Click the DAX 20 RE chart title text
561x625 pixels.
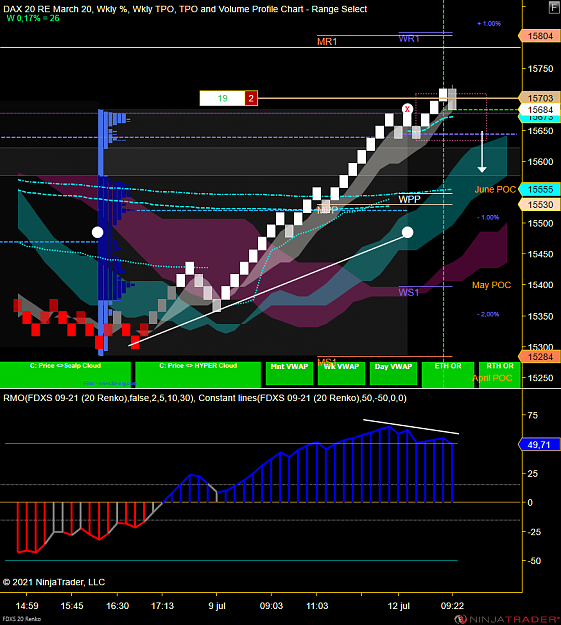185,9
